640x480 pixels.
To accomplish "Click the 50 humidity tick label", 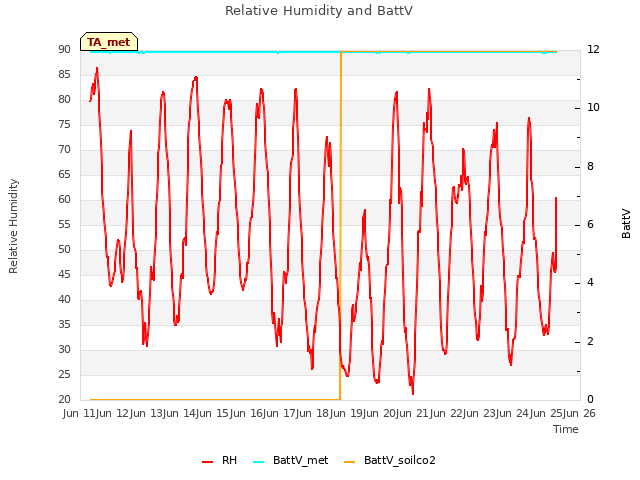I will tap(64, 249).
